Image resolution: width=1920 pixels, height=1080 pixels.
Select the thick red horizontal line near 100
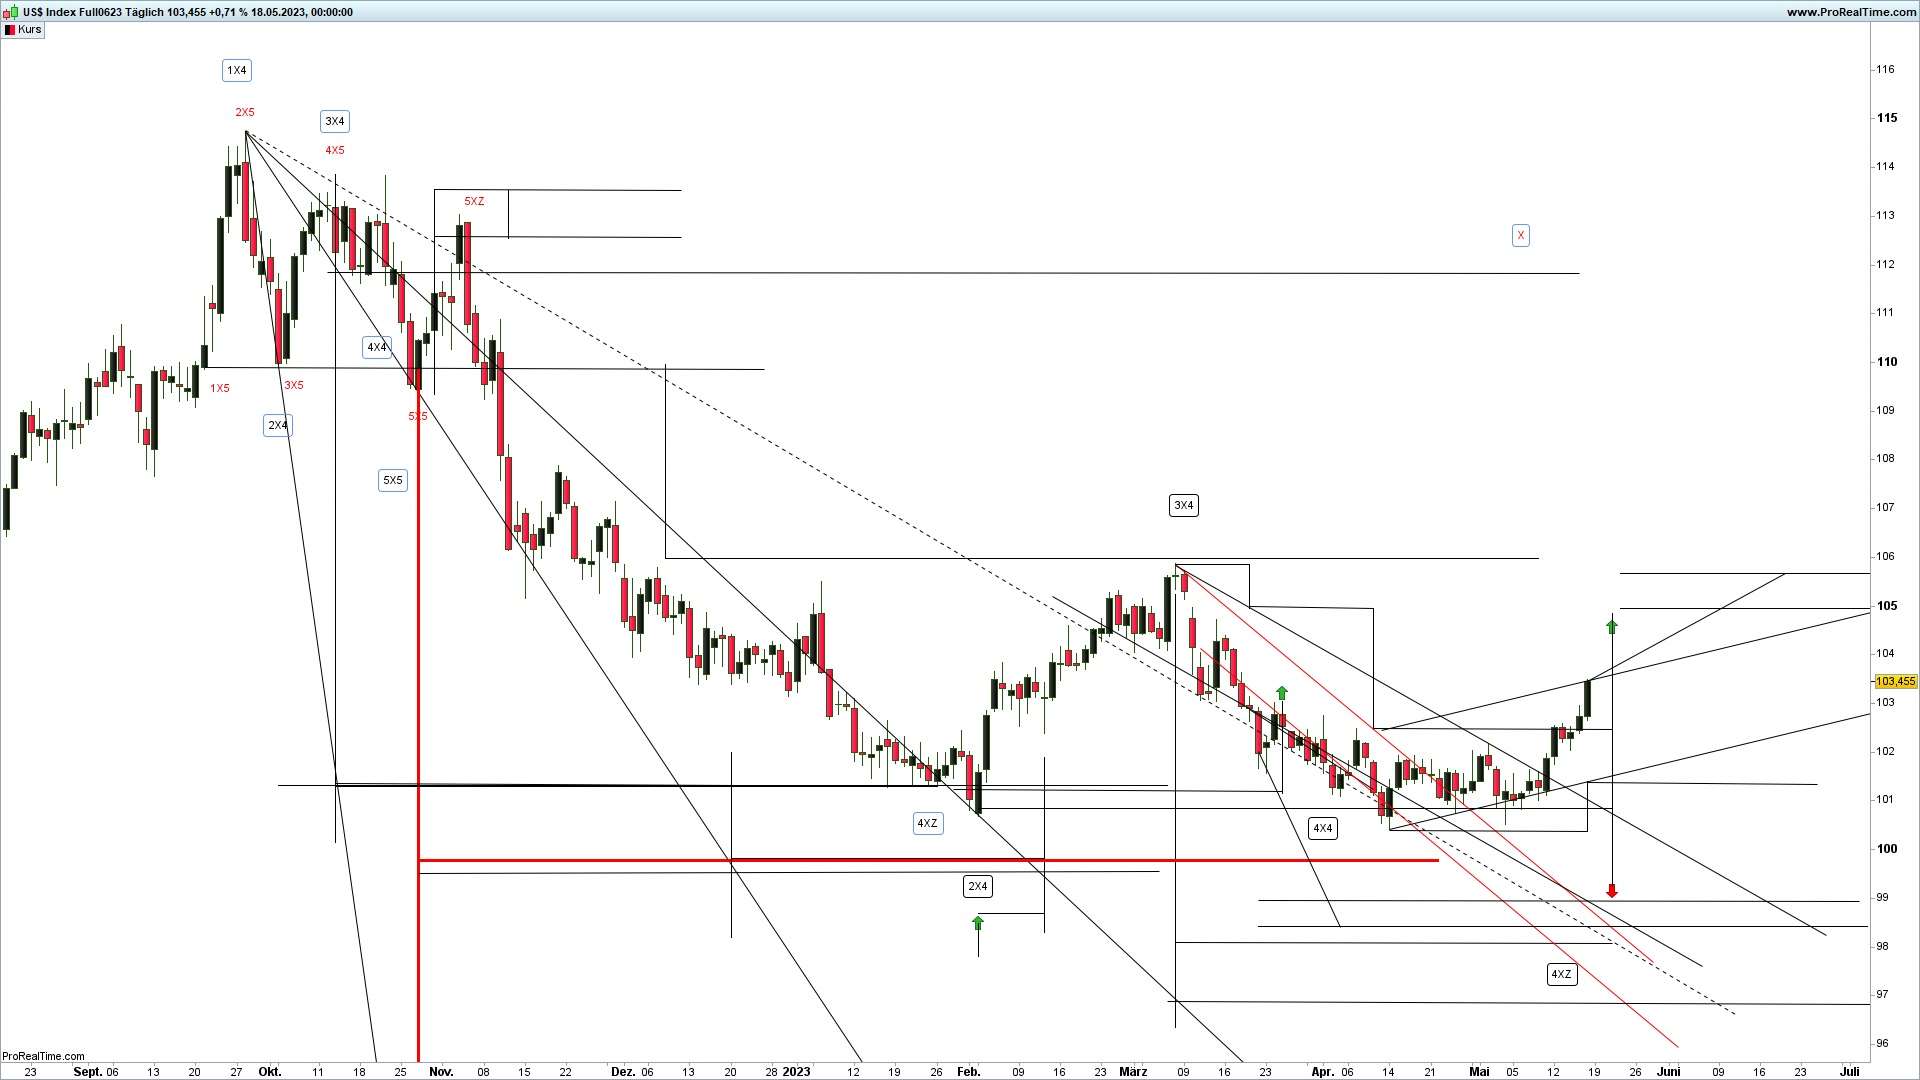tap(928, 860)
